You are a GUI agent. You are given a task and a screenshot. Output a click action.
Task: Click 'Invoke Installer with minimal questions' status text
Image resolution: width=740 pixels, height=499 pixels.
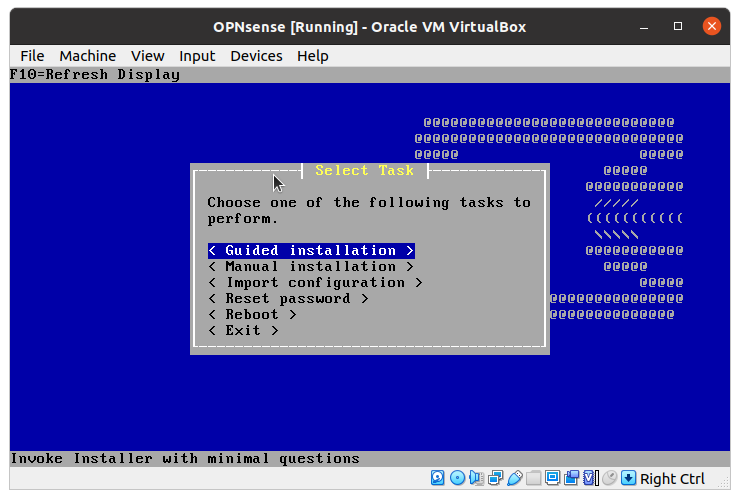click(185, 458)
